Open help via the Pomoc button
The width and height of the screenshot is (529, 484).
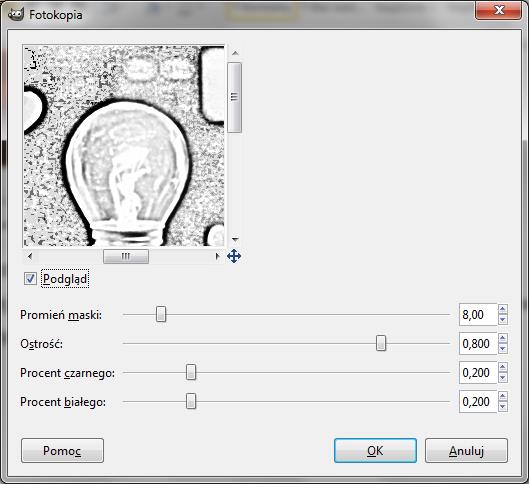coord(62,451)
